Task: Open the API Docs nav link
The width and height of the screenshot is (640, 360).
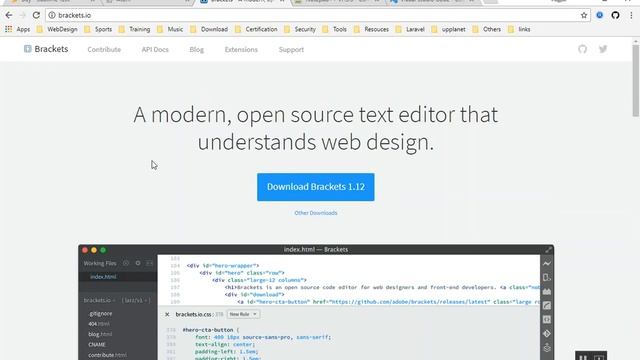Action: (155, 49)
